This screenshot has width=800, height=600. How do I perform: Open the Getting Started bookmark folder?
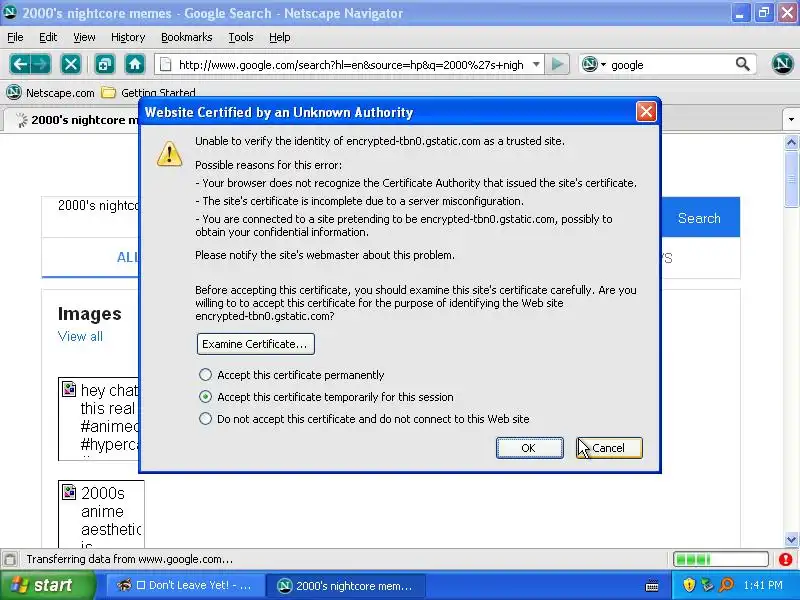[x=148, y=93]
